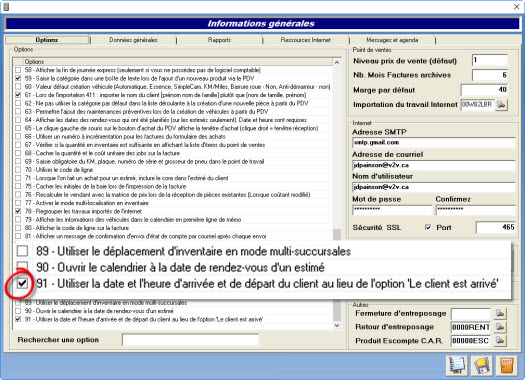525x380 pixels.
Task: Enable option 77 mode multi-localisation
Action: pyautogui.click(x=18, y=203)
